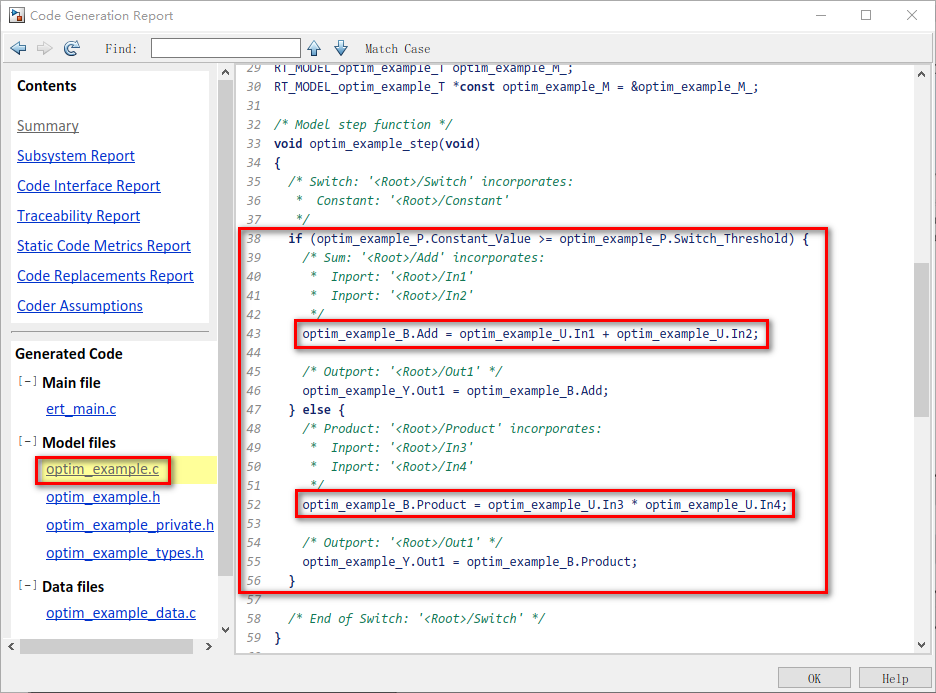
Task: Click the '/* End of Switch' comment line
Action: coord(416,619)
